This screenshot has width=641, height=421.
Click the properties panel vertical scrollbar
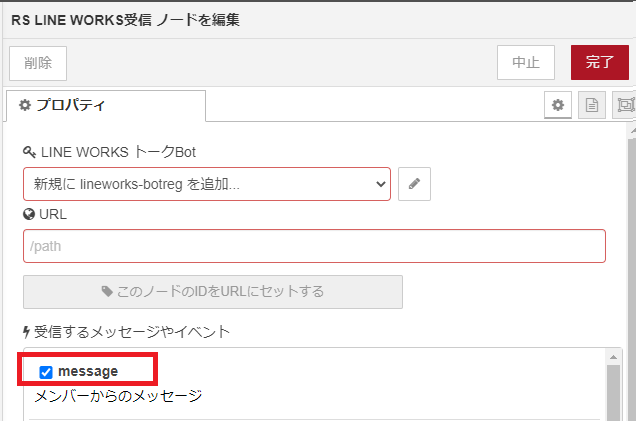point(632,278)
